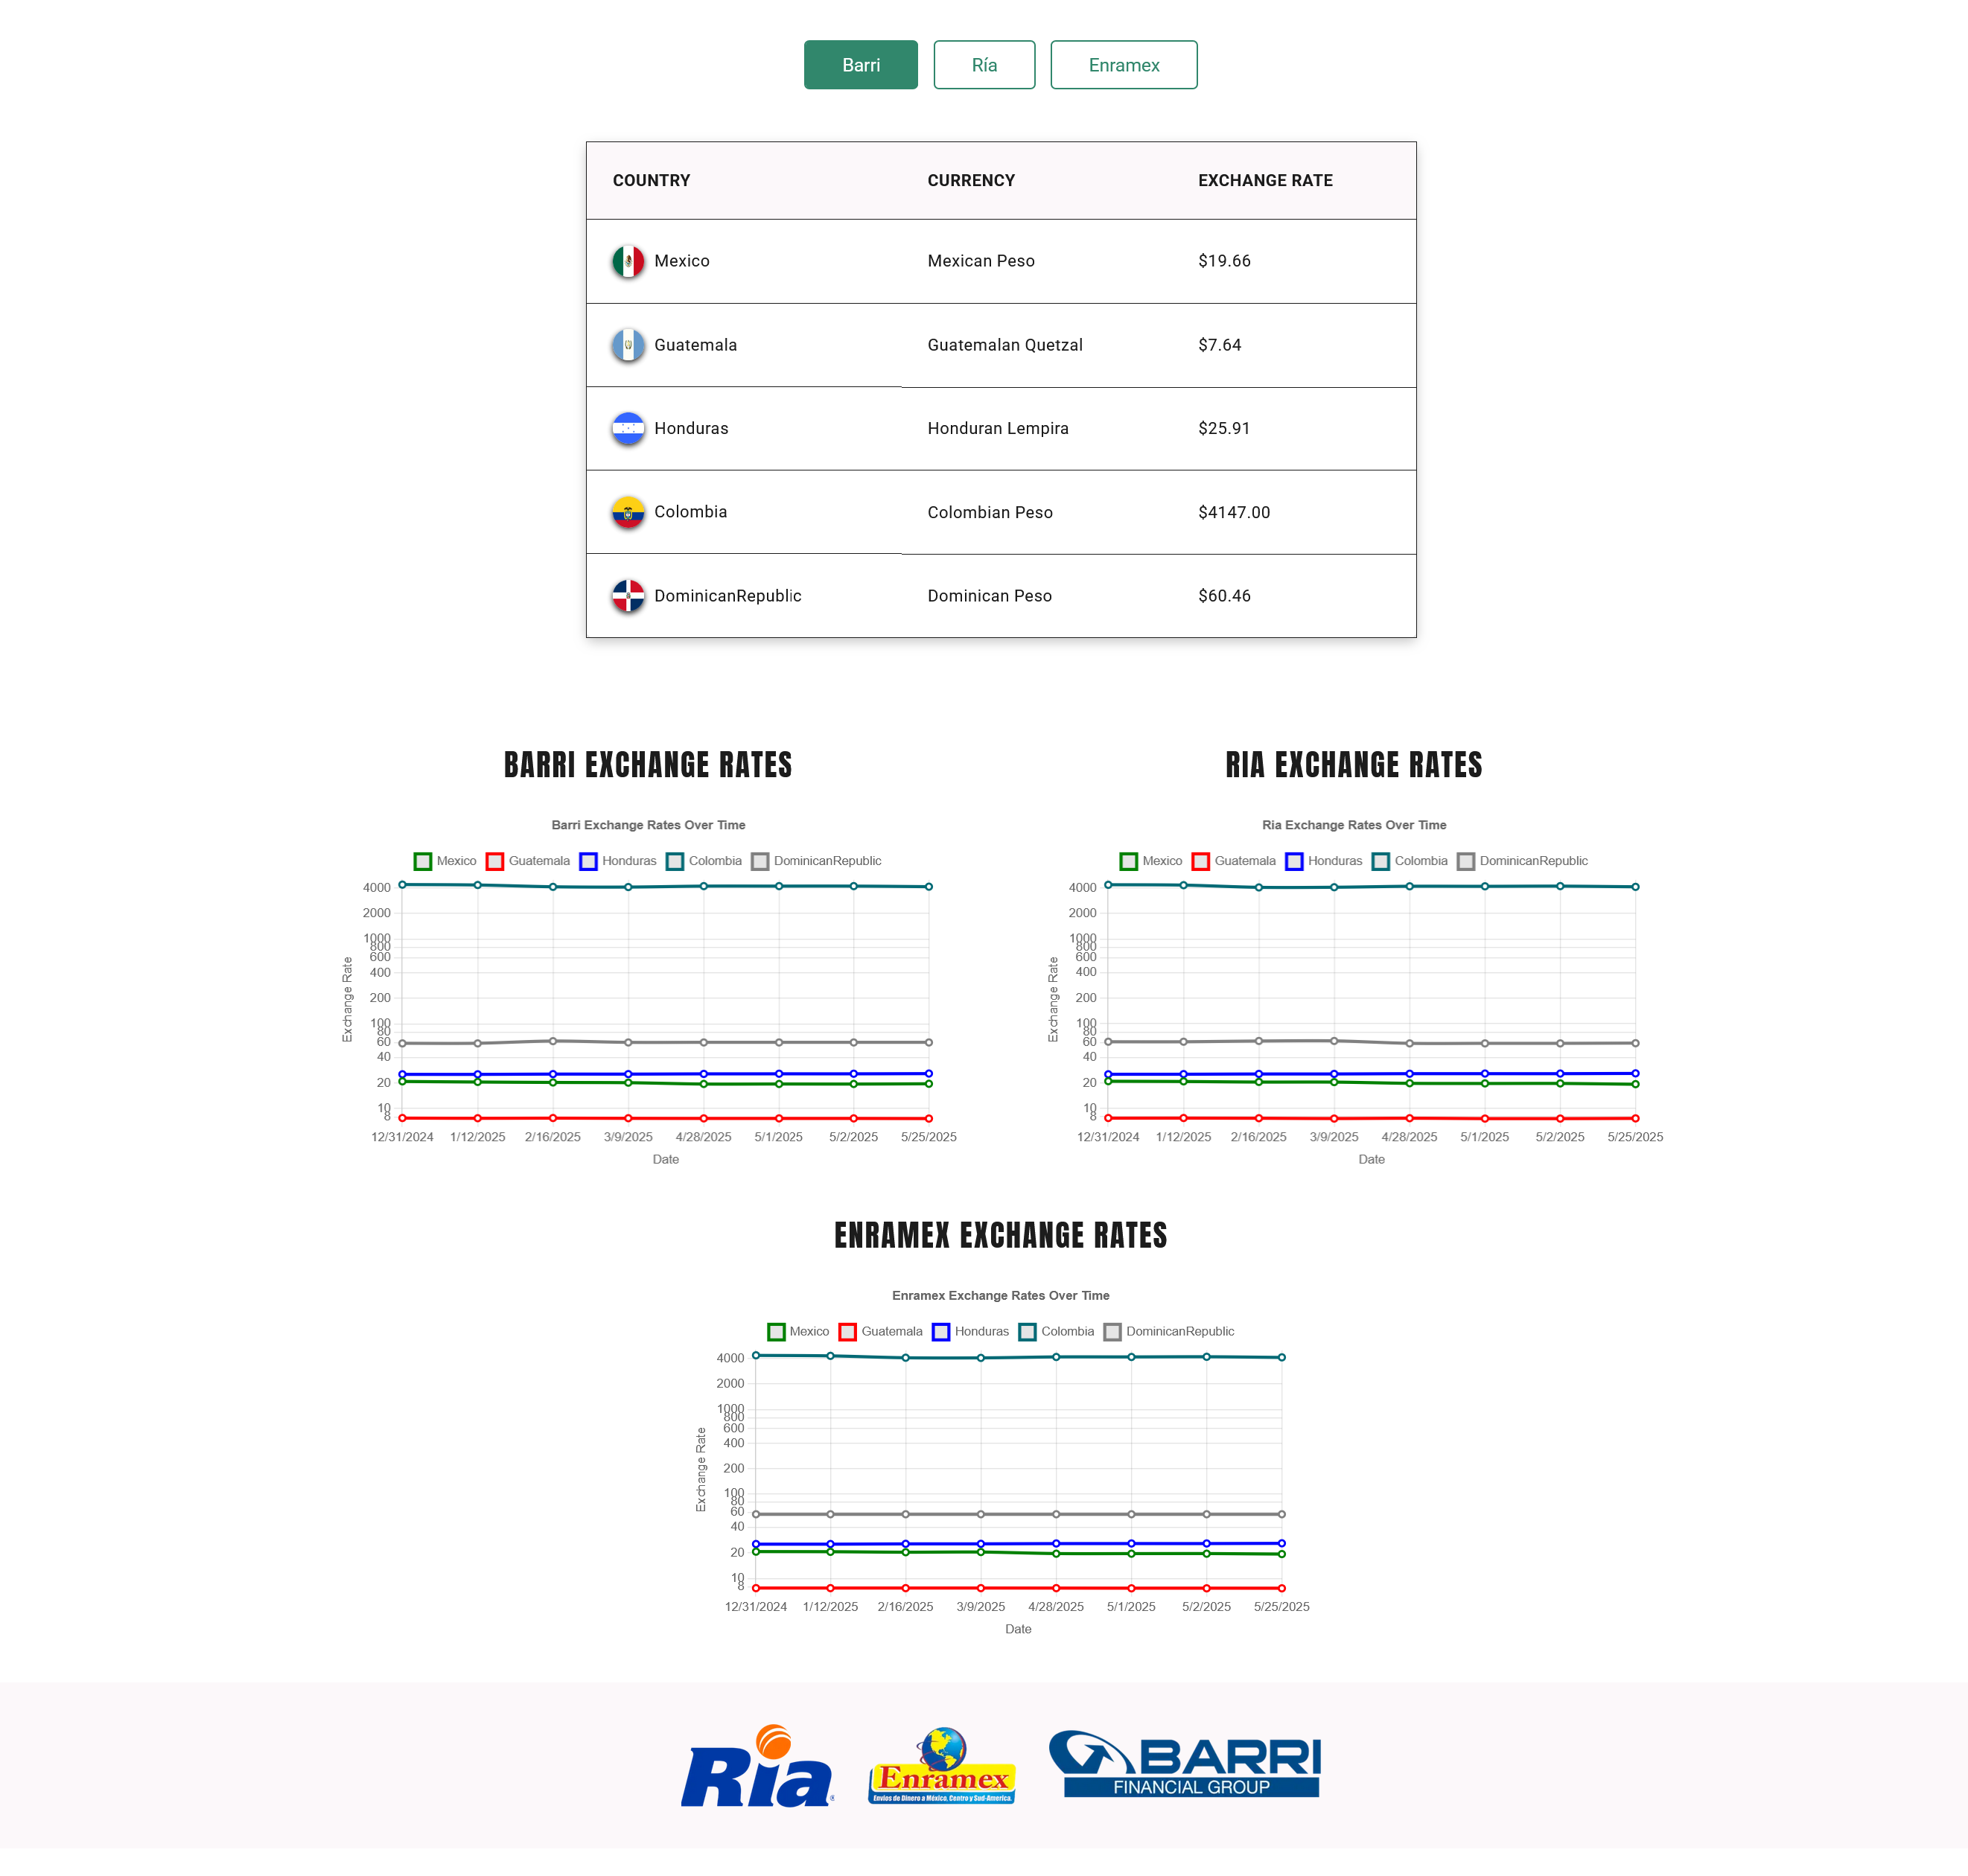This screenshot has height=1876, width=1968.
Task: Click the Honduras flag icon
Action: [x=628, y=428]
